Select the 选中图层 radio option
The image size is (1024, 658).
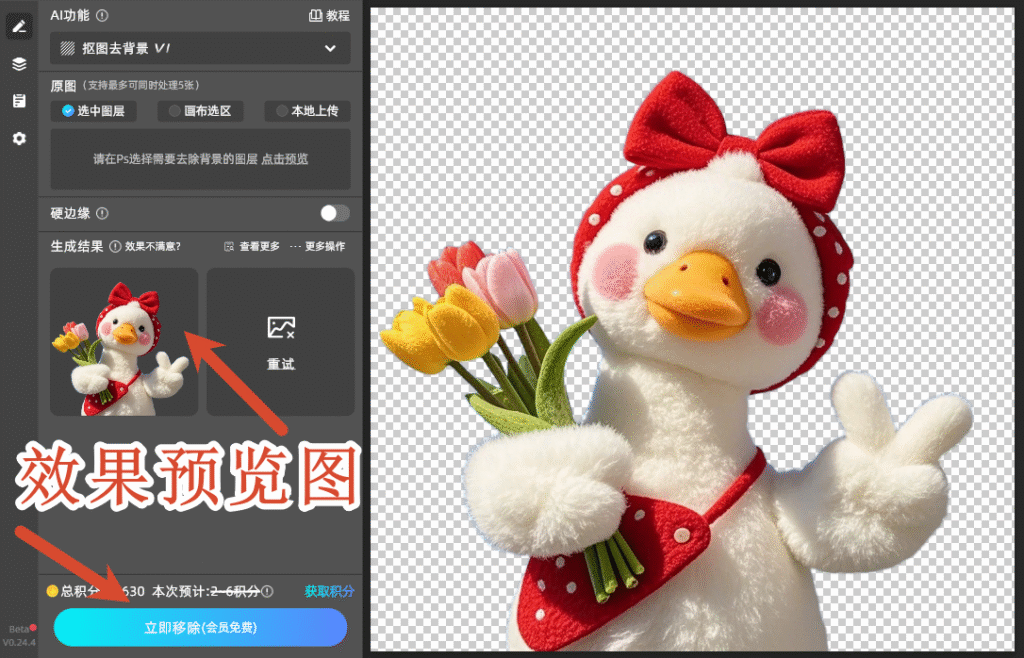[x=93, y=111]
